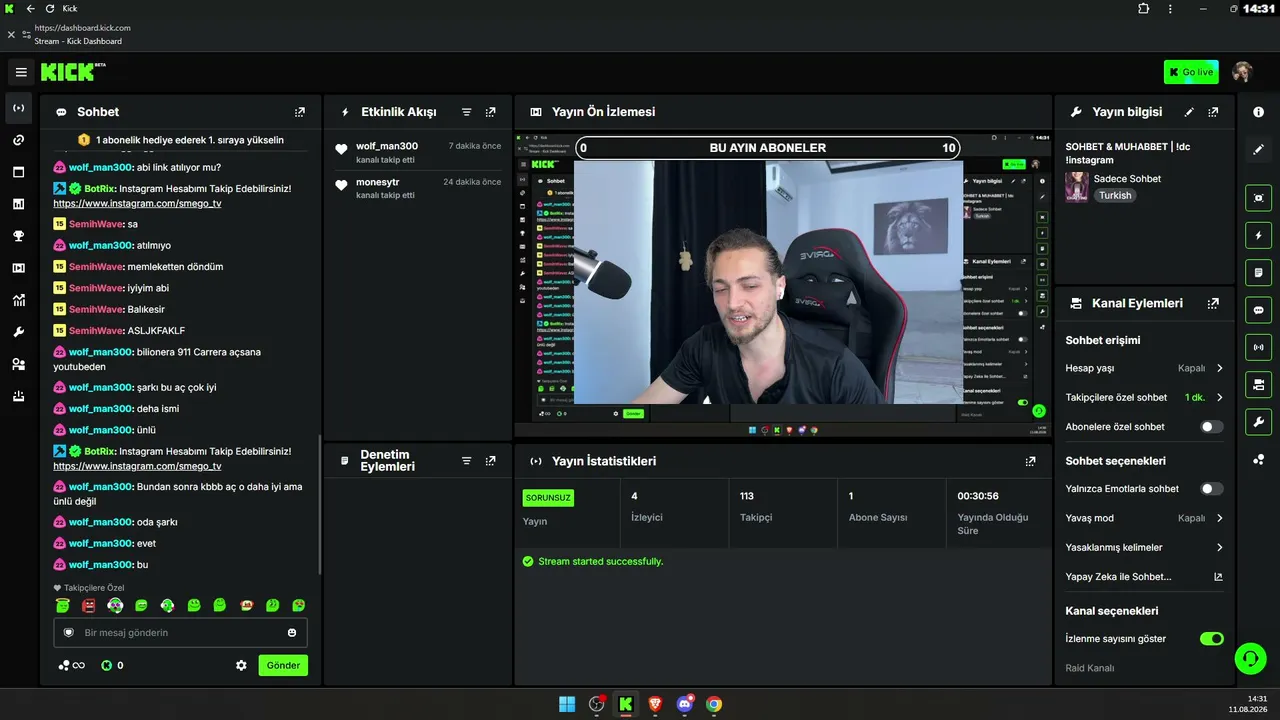The height and width of the screenshot is (720, 1280).
Task: Toggle the lightning activity widget in right sidebar
Action: tap(1258, 235)
